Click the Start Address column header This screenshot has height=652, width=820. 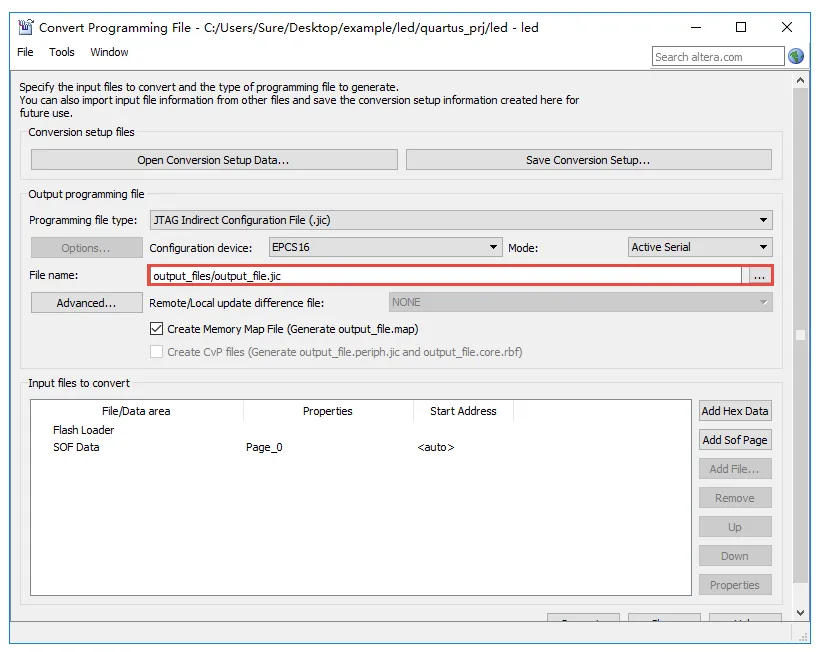click(x=463, y=411)
